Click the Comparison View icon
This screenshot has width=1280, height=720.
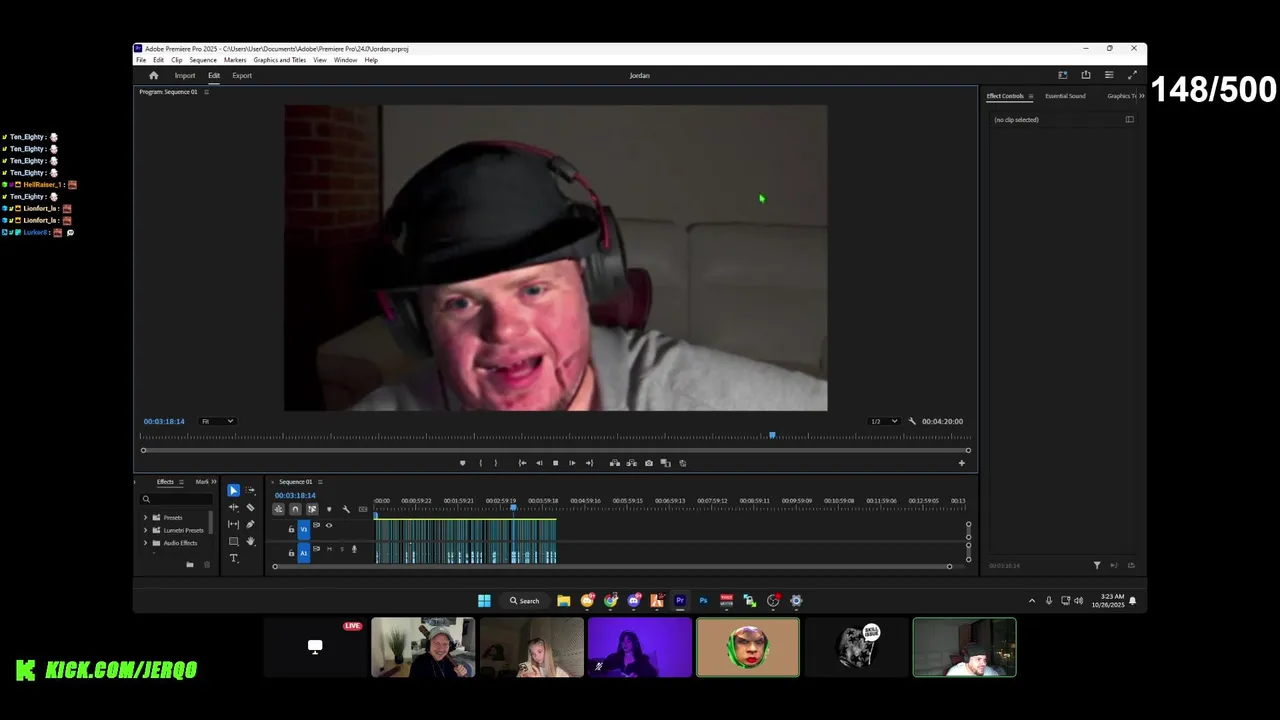(665, 463)
